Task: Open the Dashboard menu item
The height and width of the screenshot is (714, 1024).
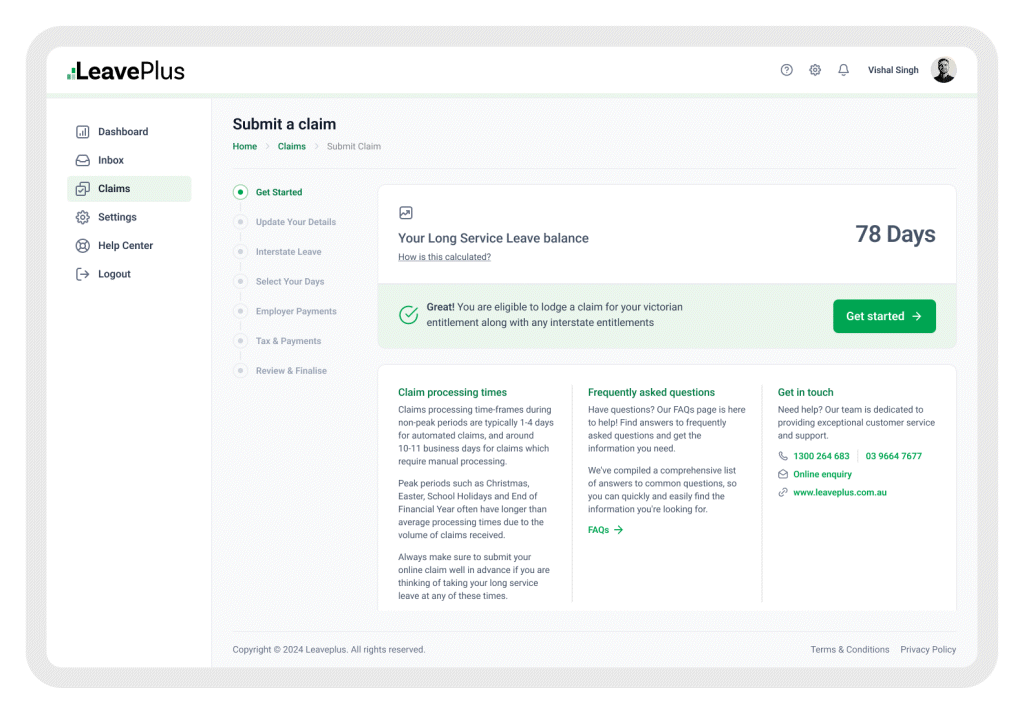Action: coord(129,132)
